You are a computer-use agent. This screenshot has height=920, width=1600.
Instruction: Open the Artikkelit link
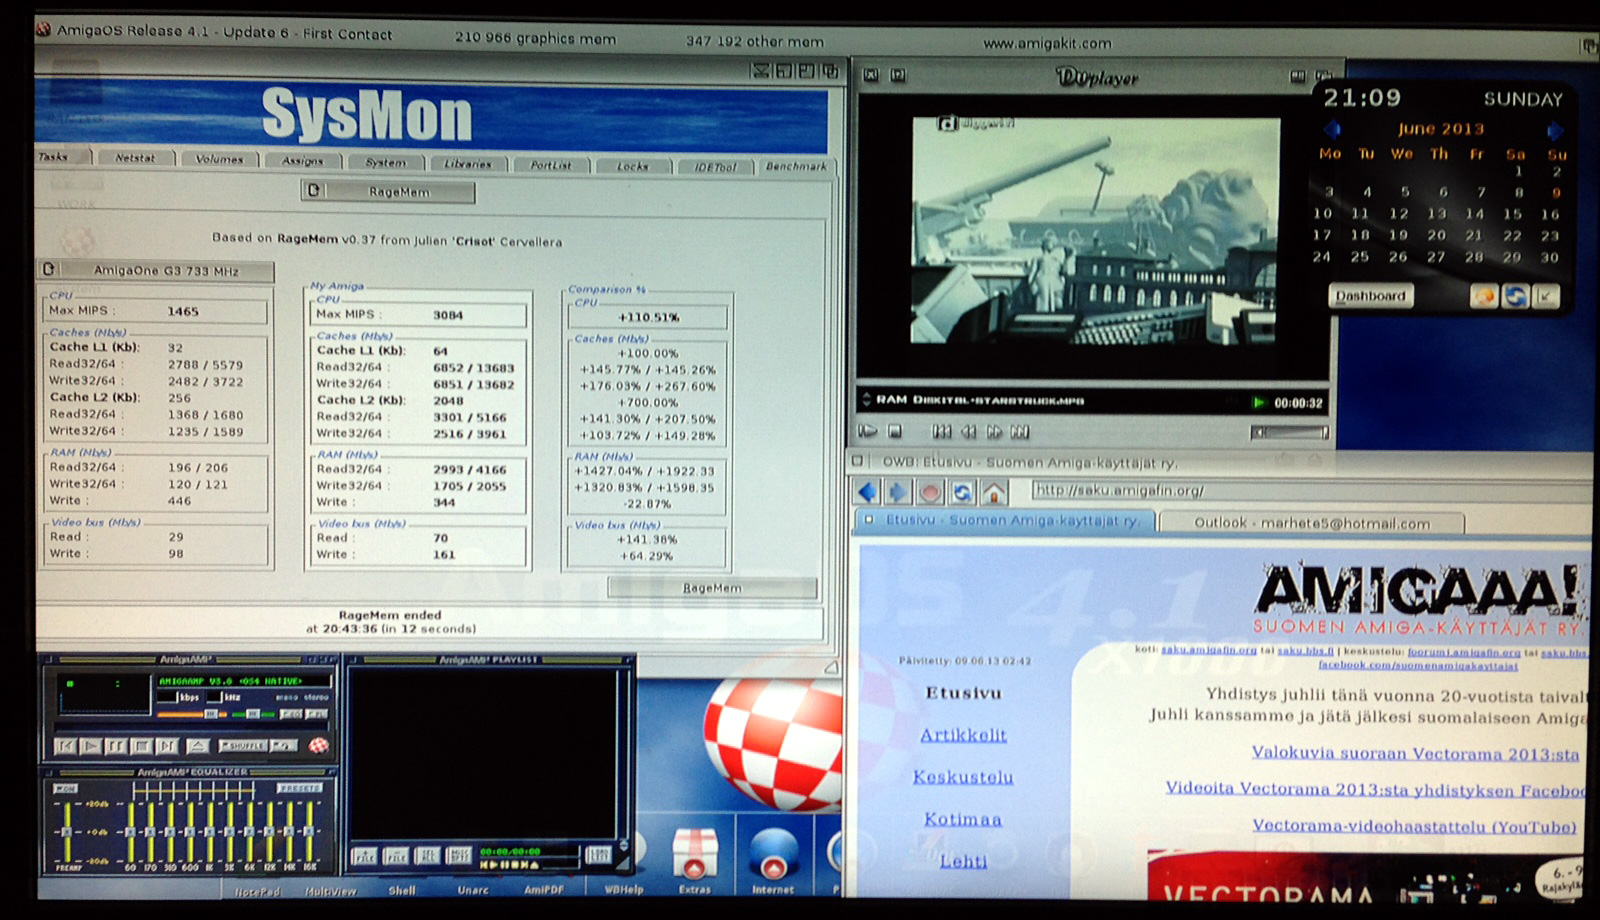coord(963,735)
